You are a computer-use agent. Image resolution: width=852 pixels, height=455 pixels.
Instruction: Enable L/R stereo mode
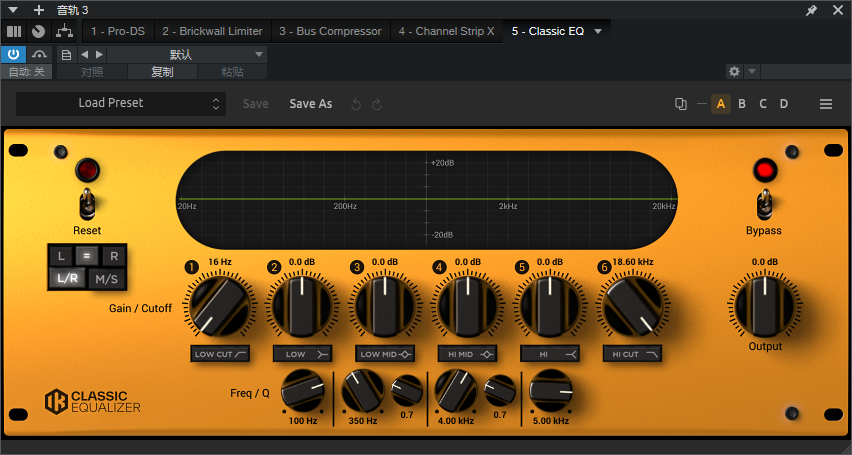coord(67,279)
